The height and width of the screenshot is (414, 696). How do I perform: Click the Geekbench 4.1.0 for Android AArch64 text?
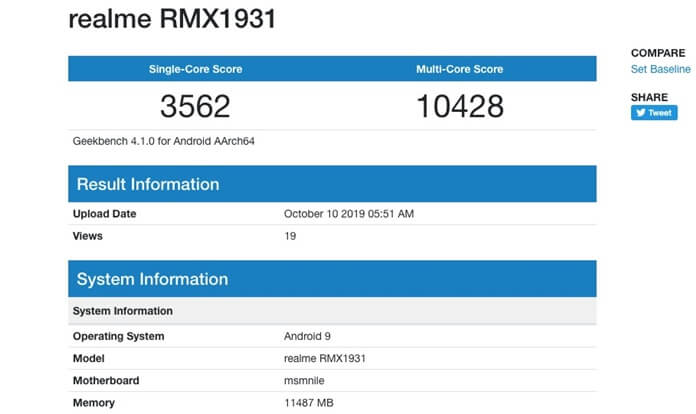pyautogui.click(x=163, y=141)
